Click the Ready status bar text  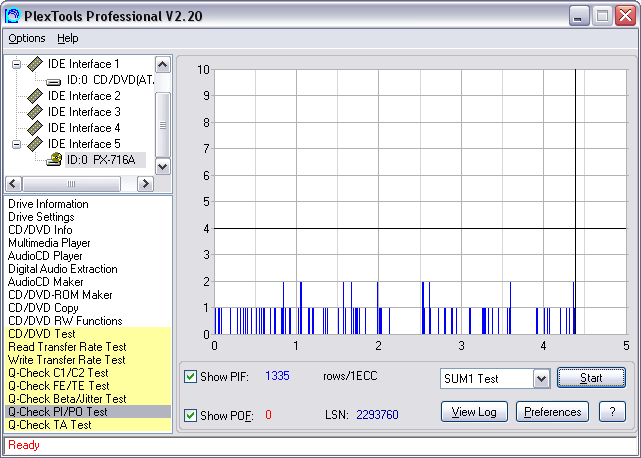(x=24, y=445)
